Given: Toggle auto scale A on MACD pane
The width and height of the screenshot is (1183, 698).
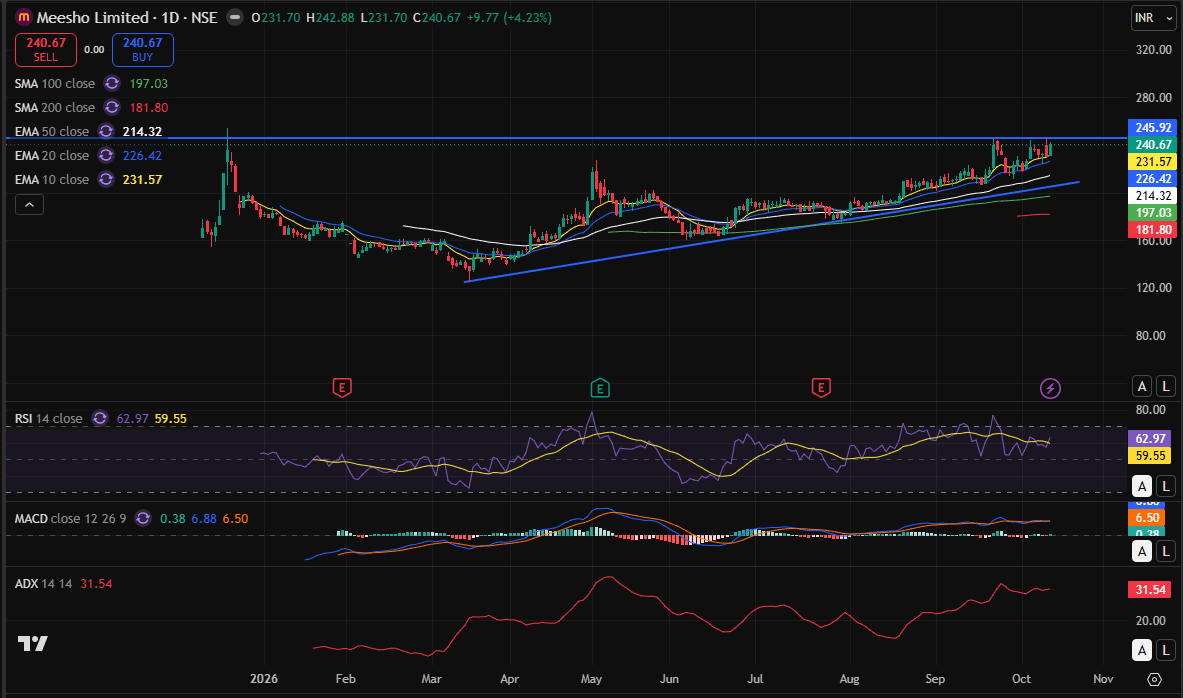Looking at the screenshot, I should tap(1142, 552).
